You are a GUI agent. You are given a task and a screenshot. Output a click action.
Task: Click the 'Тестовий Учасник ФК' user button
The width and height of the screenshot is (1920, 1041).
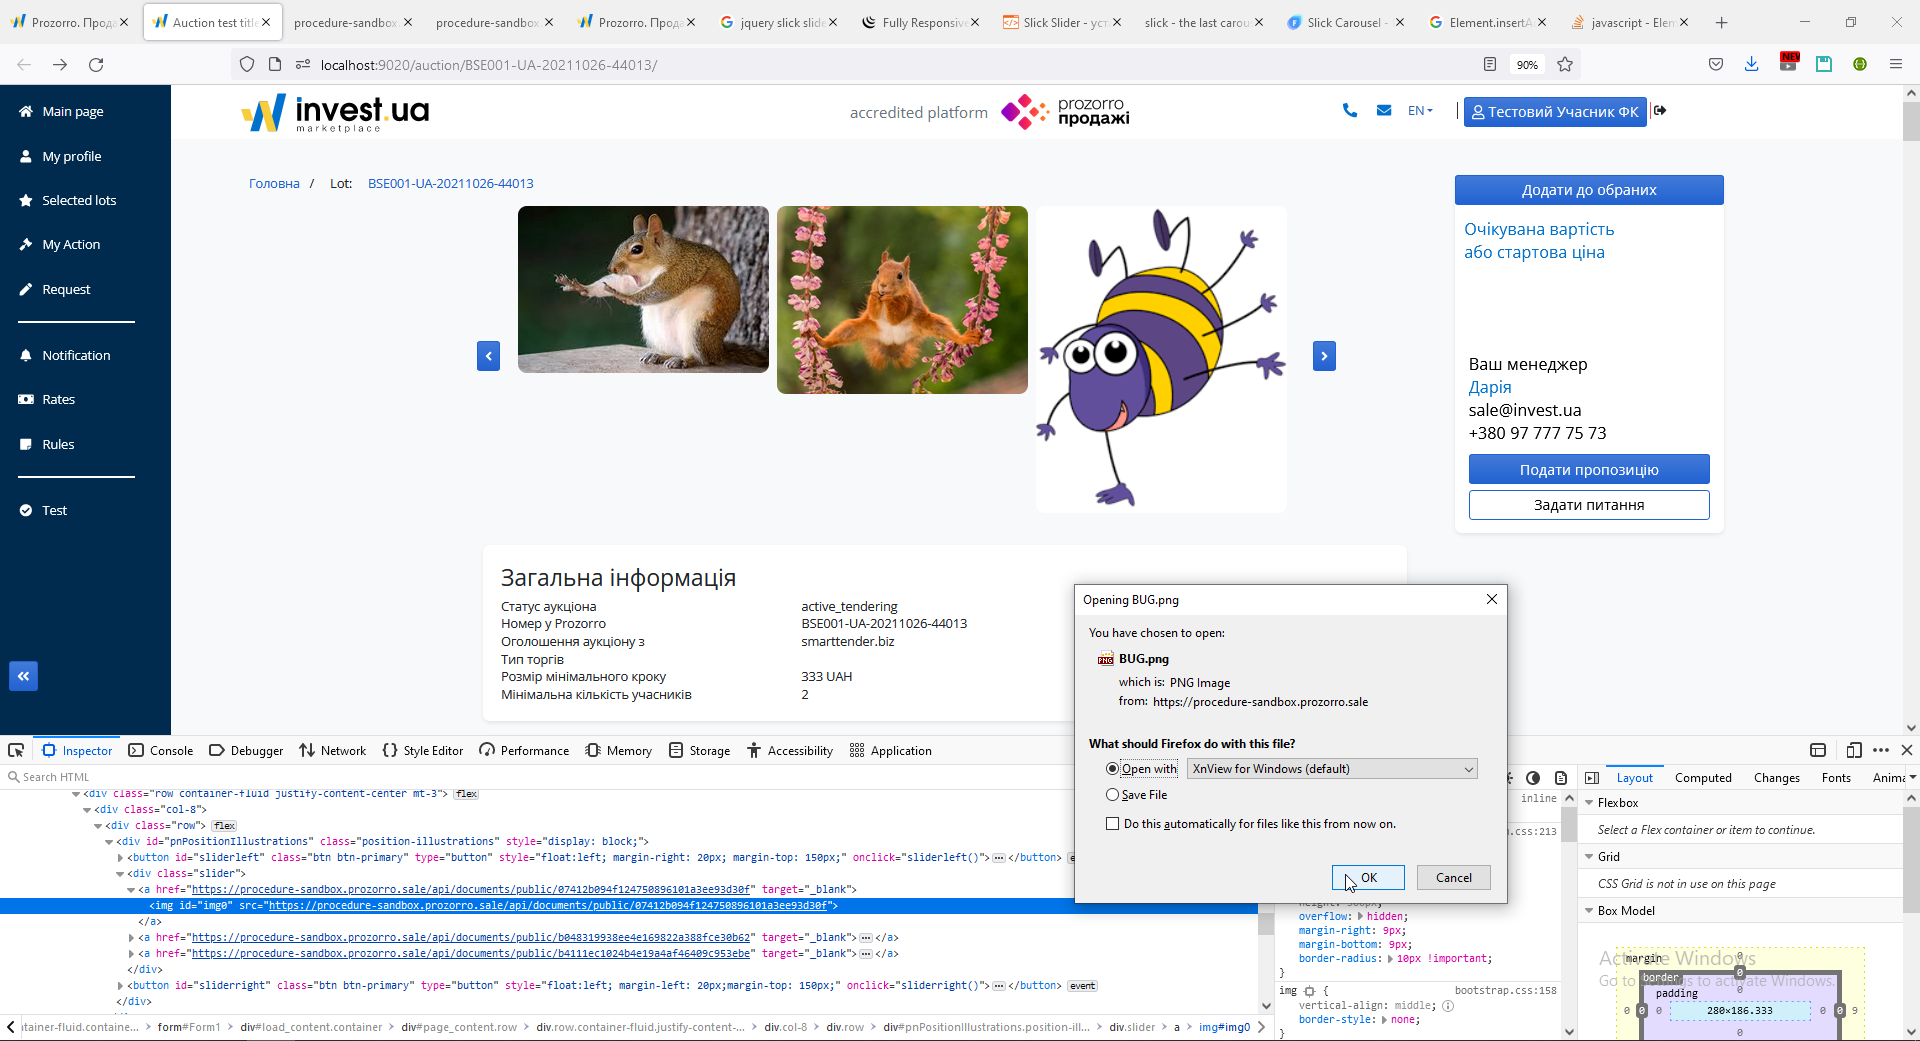(1555, 112)
